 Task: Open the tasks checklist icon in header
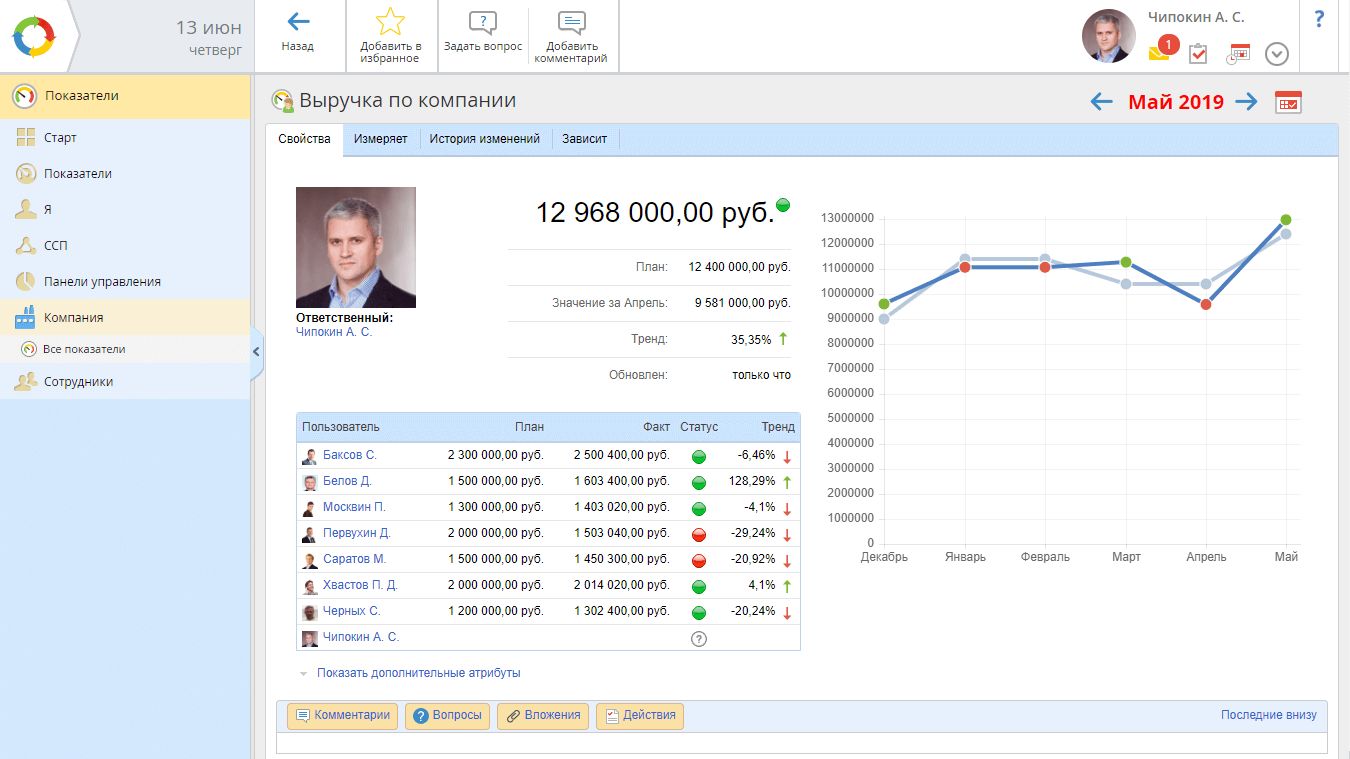(1198, 54)
